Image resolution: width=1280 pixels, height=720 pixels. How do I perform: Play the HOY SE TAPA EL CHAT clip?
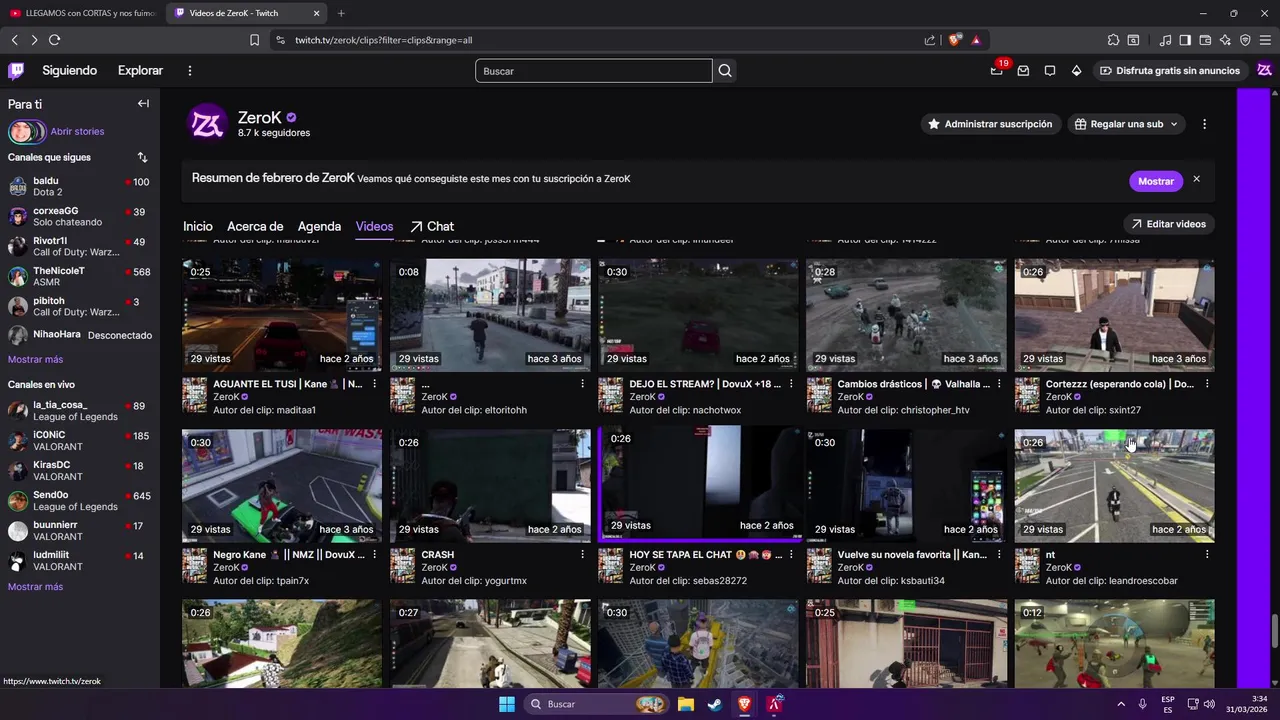[x=700, y=483]
